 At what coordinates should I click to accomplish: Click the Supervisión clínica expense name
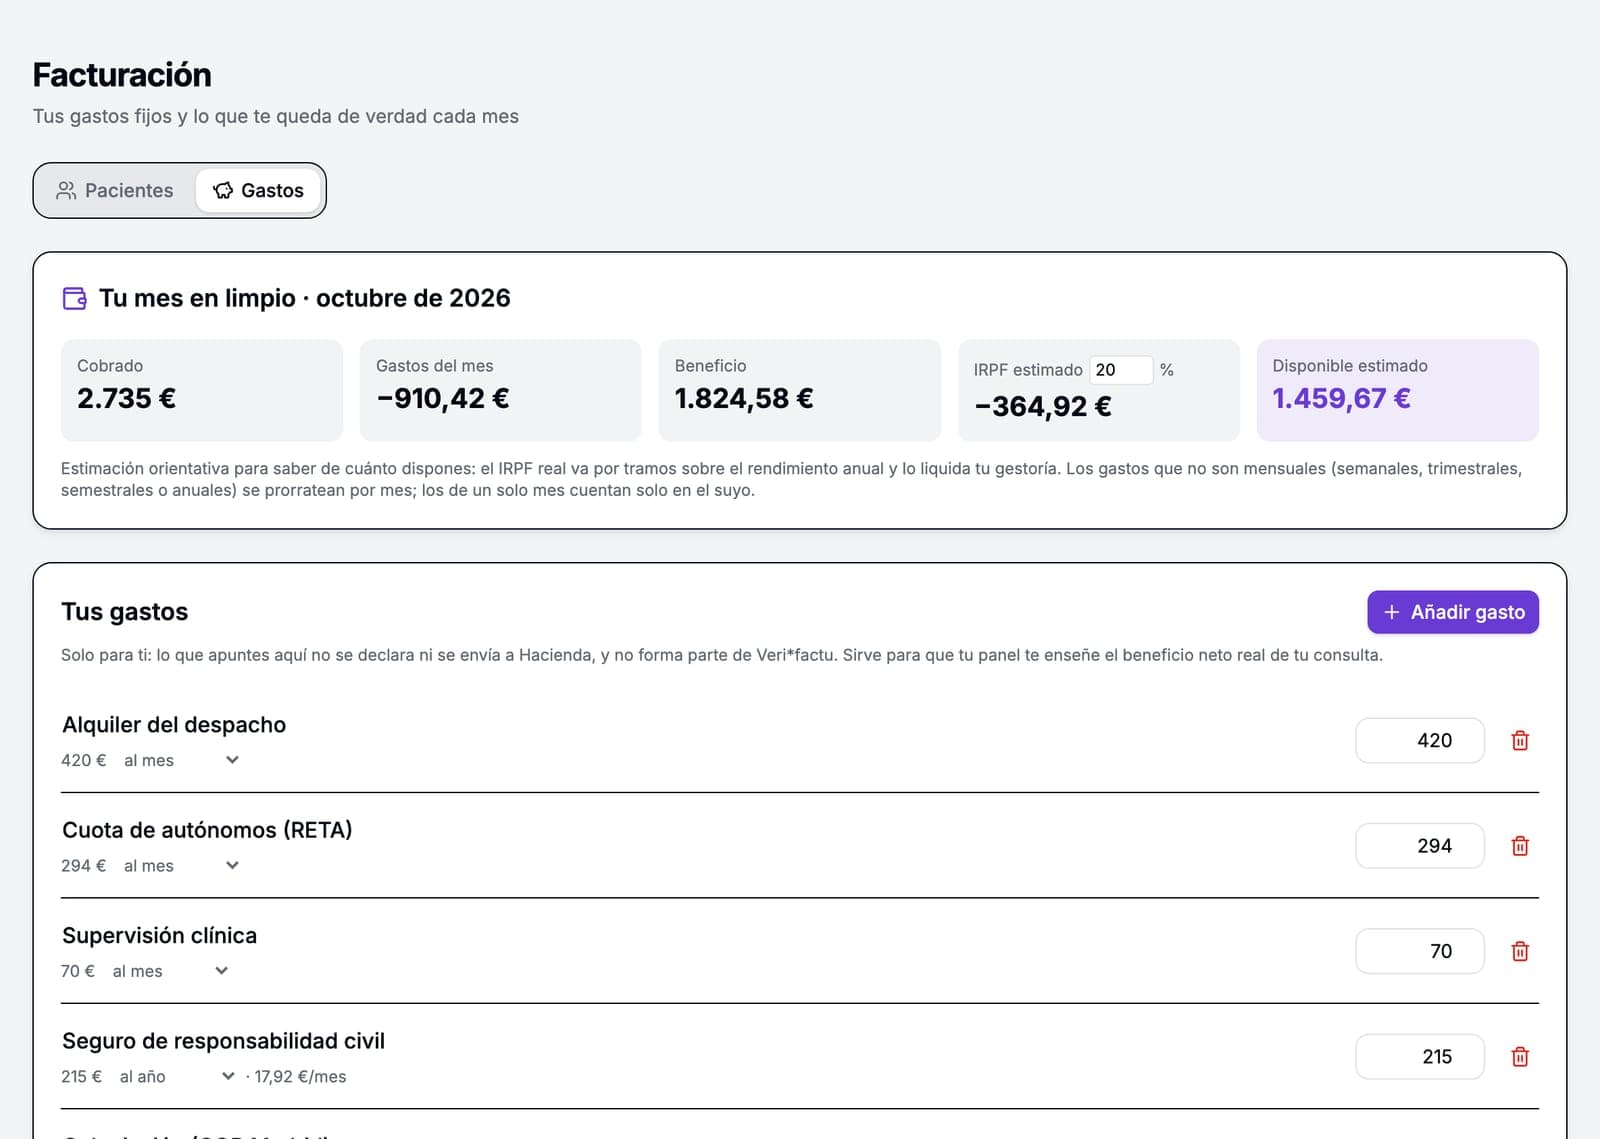160,936
